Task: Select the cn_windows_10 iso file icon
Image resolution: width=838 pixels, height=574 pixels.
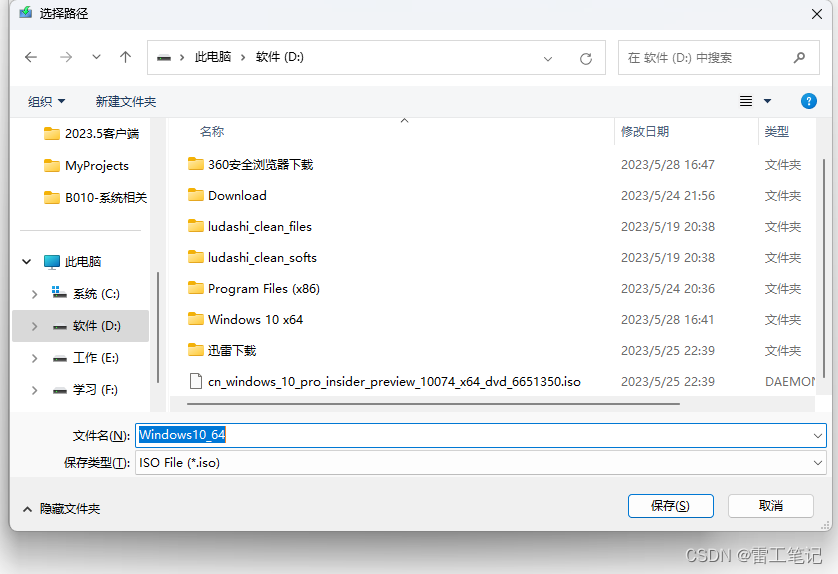Action: point(196,381)
